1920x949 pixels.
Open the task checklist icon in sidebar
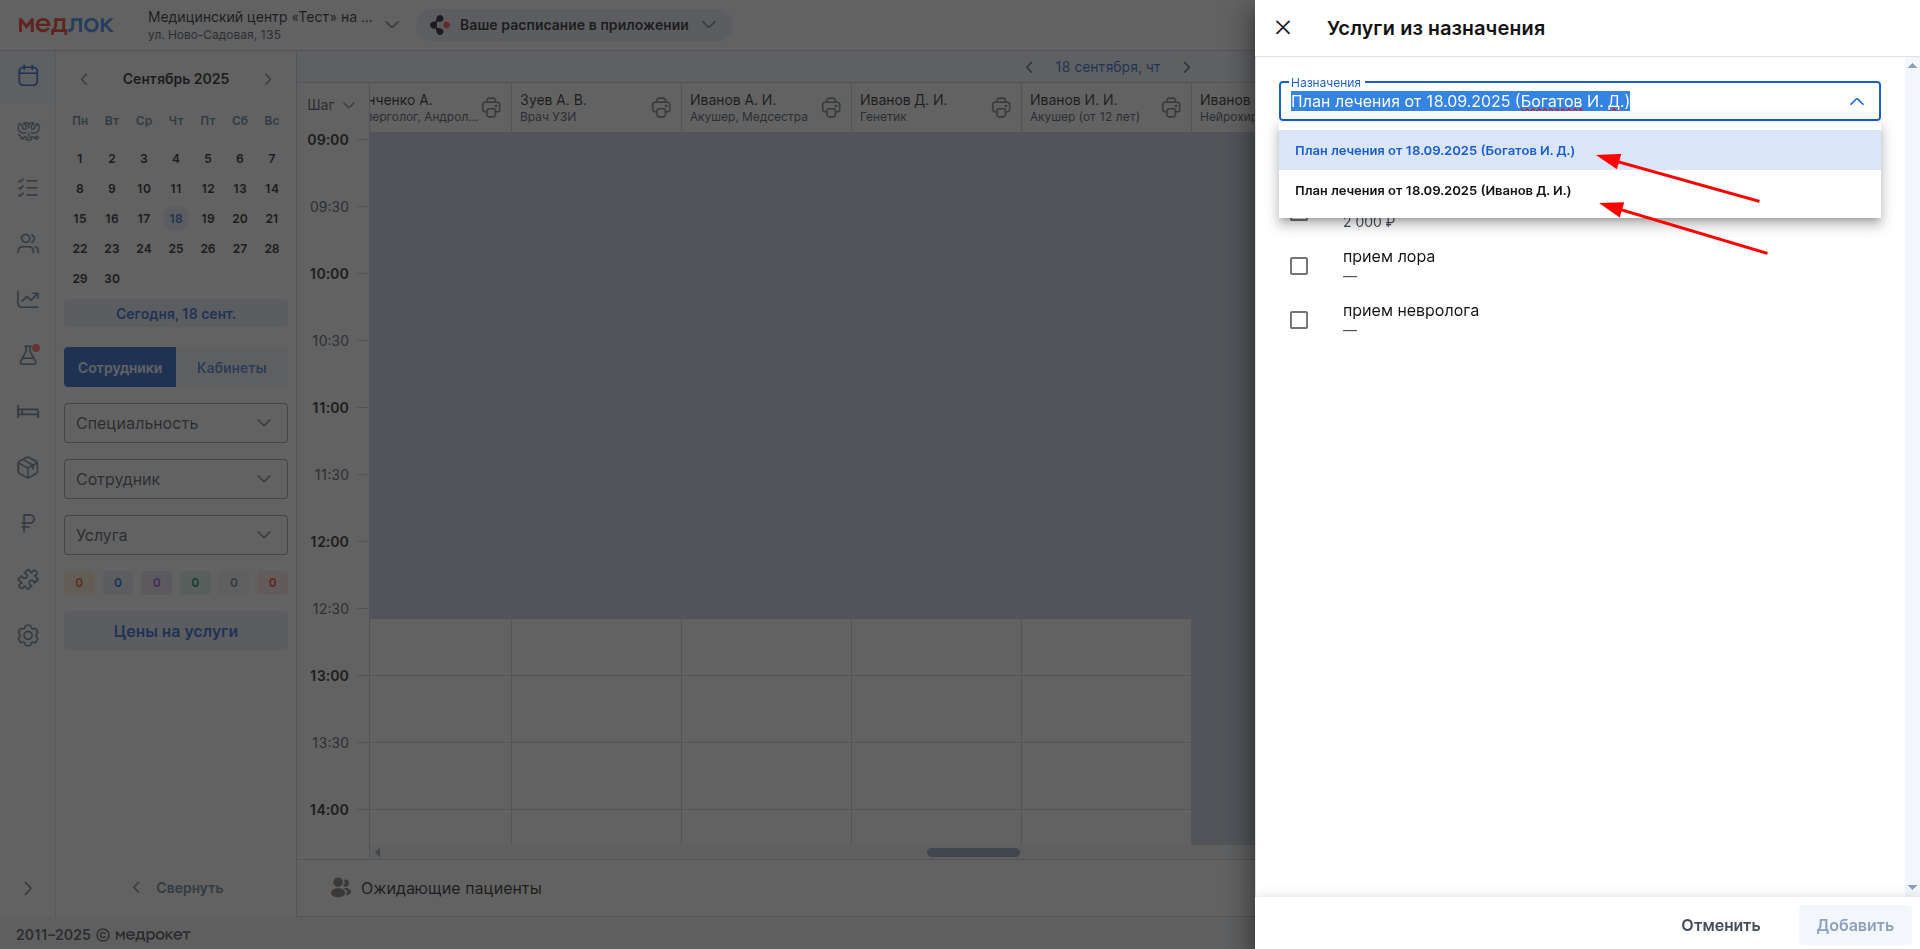28,188
